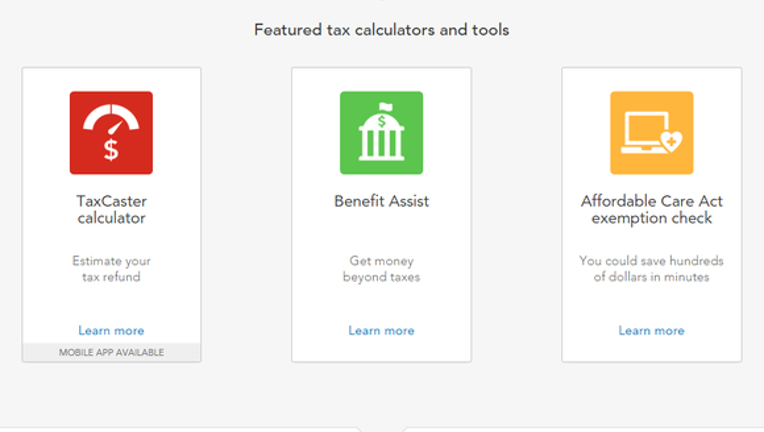Click the Estimate your tax refund description
Image resolution: width=764 pixels, height=432 pixels.
(112, 269)
